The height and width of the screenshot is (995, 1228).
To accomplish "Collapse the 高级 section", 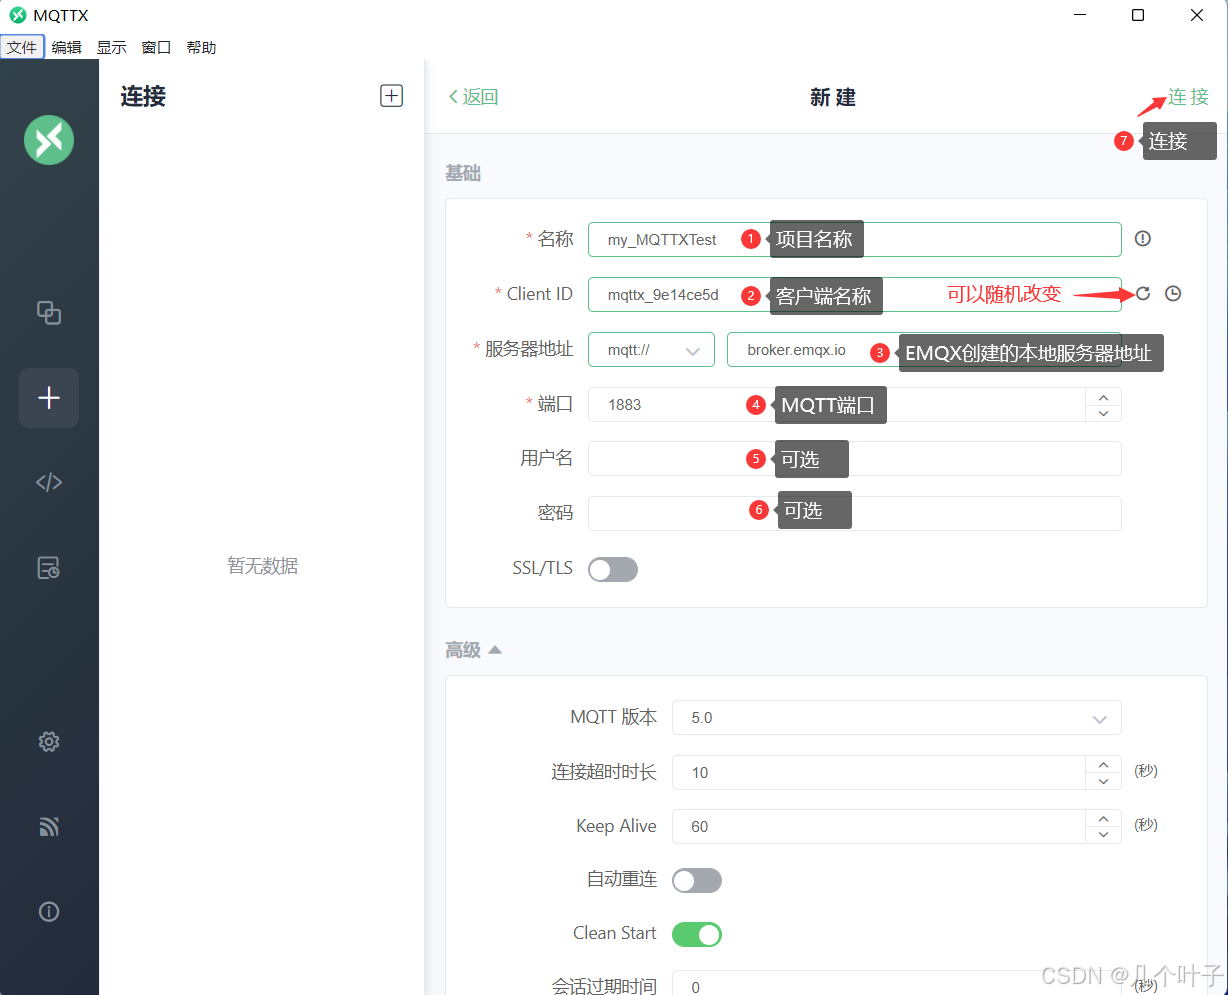I will (473, 650).
